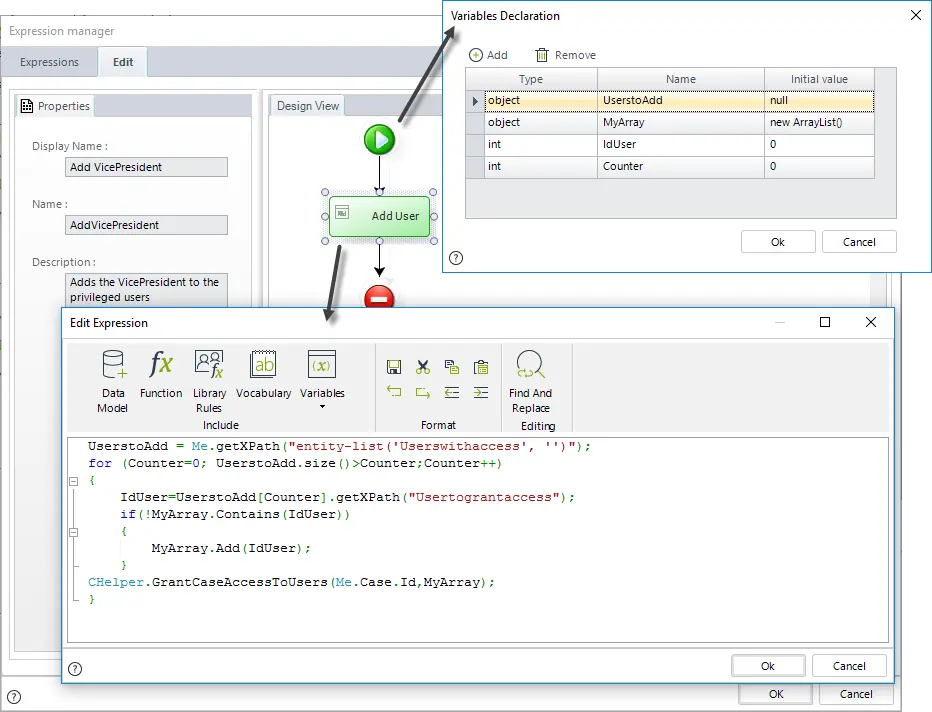Close the Variables Declaration dialog
Viewport: 932px width, 712px height.
[916, 15]
